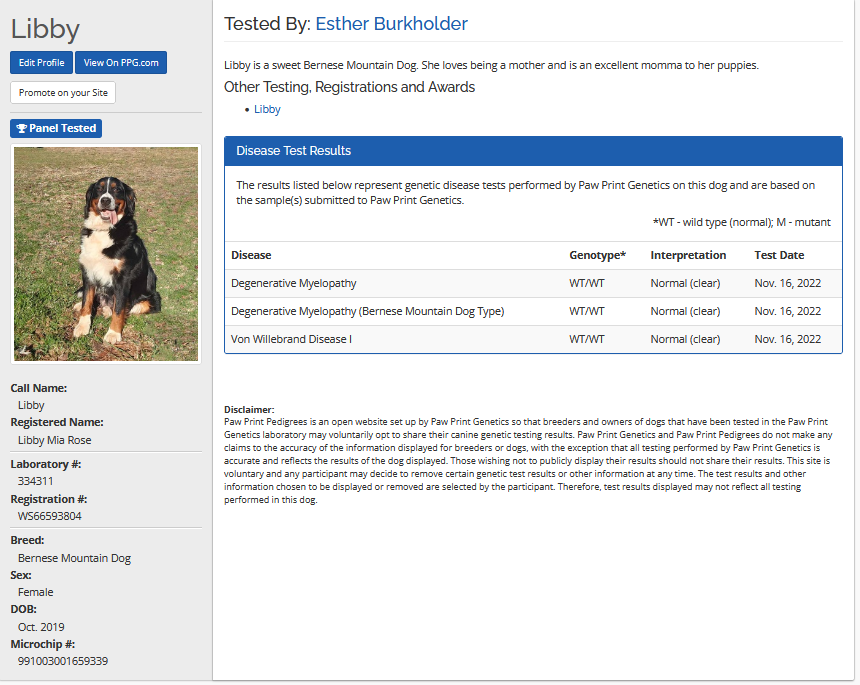Open the View On PPG.com button
This screenshot has width=860, height=685.
pyautogui.click(x=121, y=63)
